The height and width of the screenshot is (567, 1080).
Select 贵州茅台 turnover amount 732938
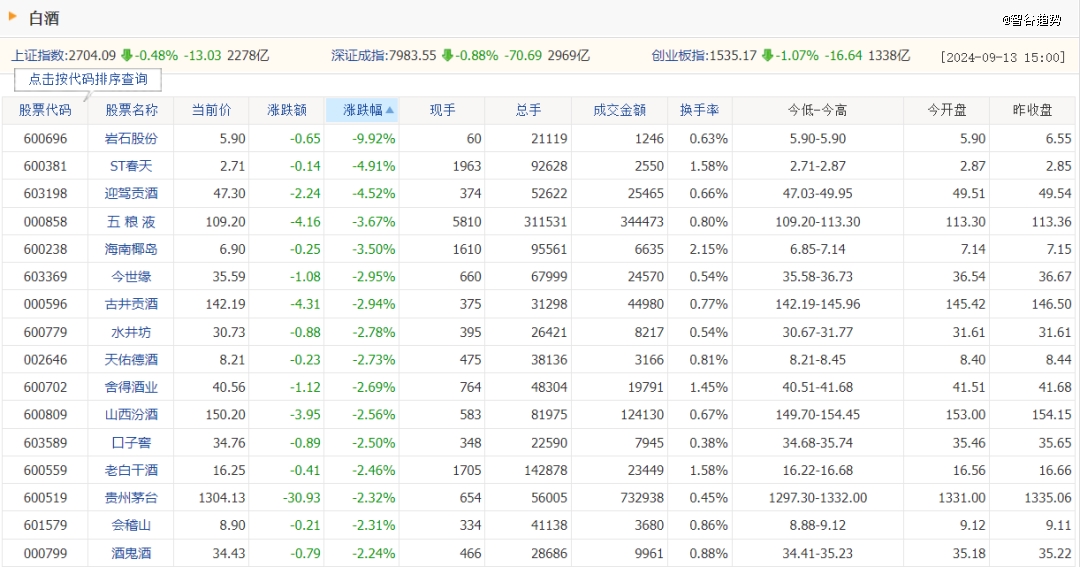[642, 497]
